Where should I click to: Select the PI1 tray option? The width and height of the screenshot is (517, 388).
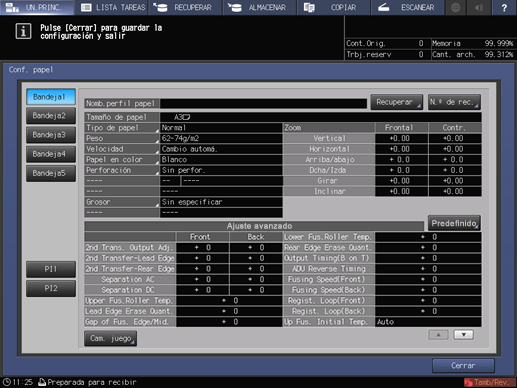[51, 269]
